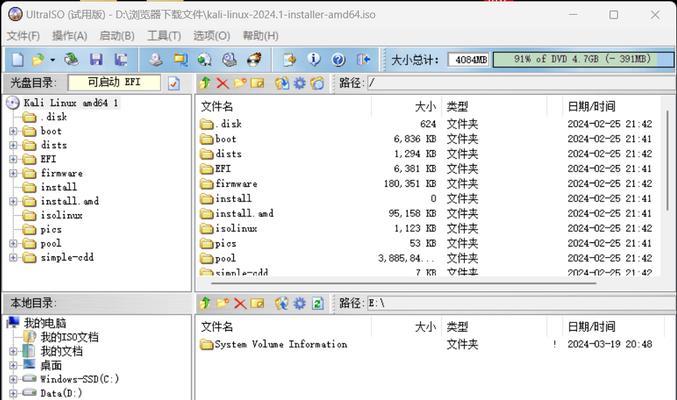Click the Save As icon
Image resolution: width=677 pixels, height=400 pixels.
click(x=120, y=59)
